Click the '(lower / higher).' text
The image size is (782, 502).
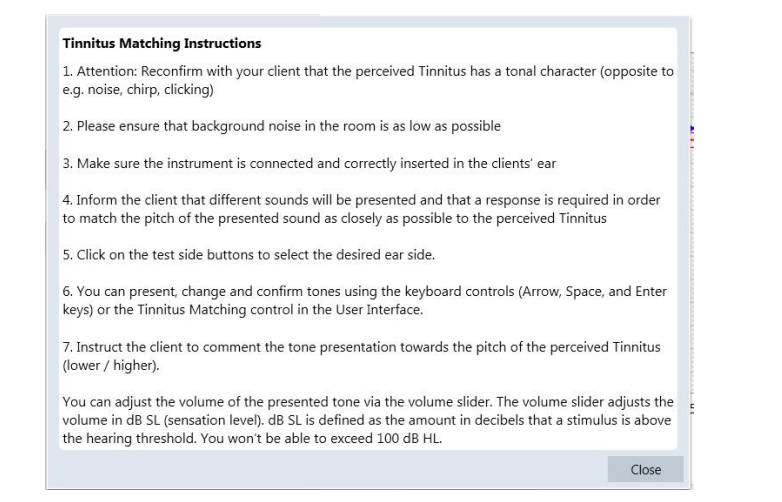point(111,365)
